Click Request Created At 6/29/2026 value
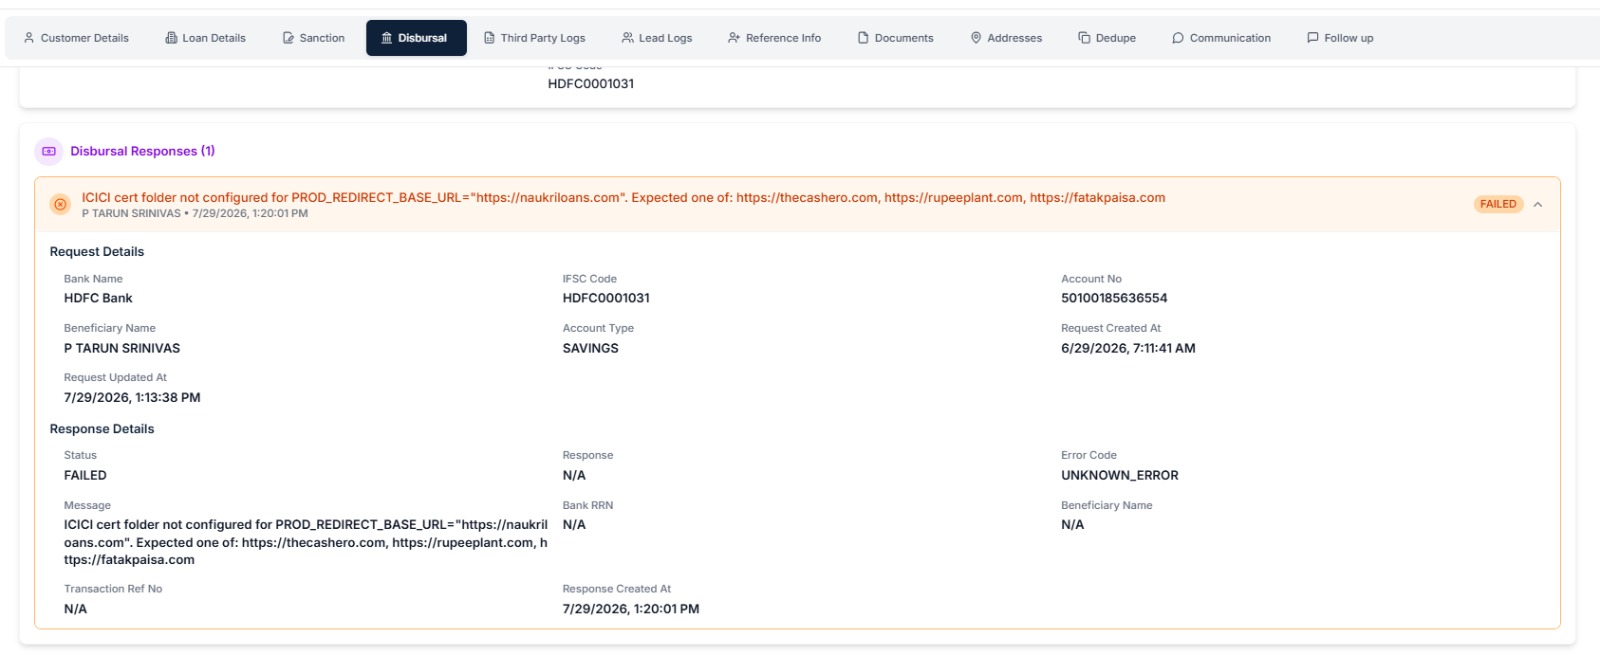Image resolution: width=1600 pixels, height=655 pixels. (1128, 348)
